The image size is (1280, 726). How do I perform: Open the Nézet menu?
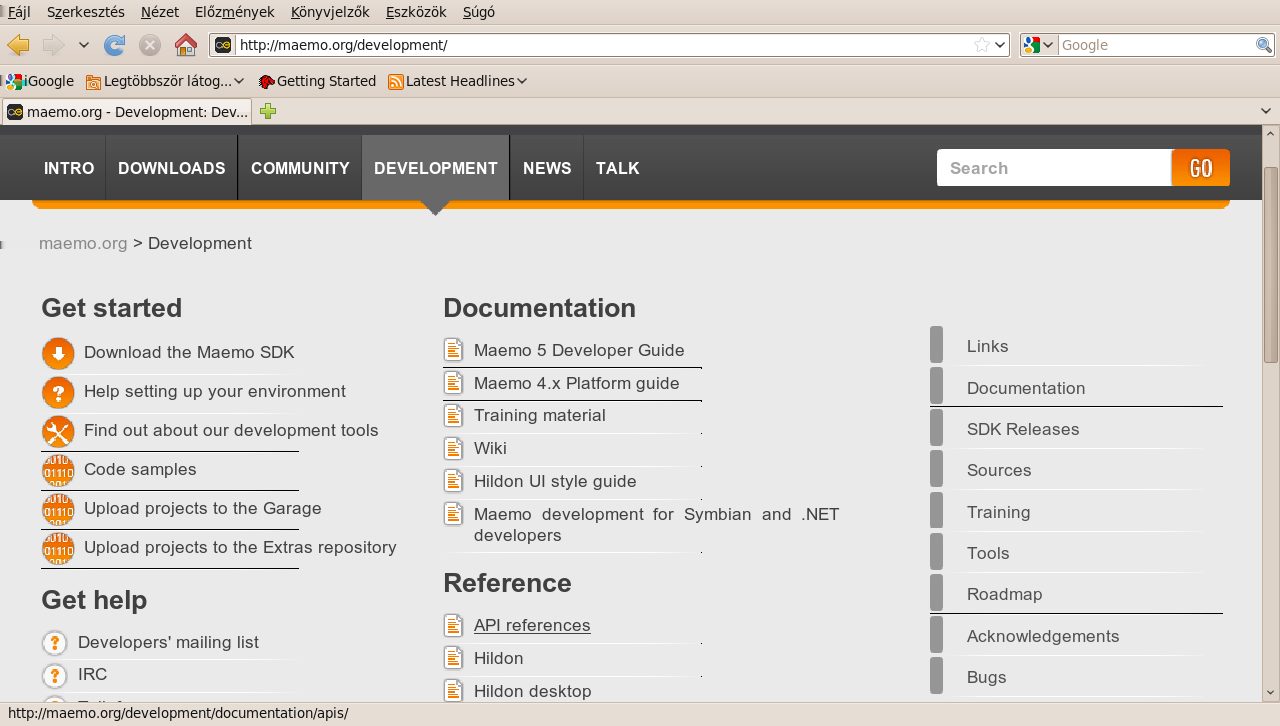click(160, 12)
